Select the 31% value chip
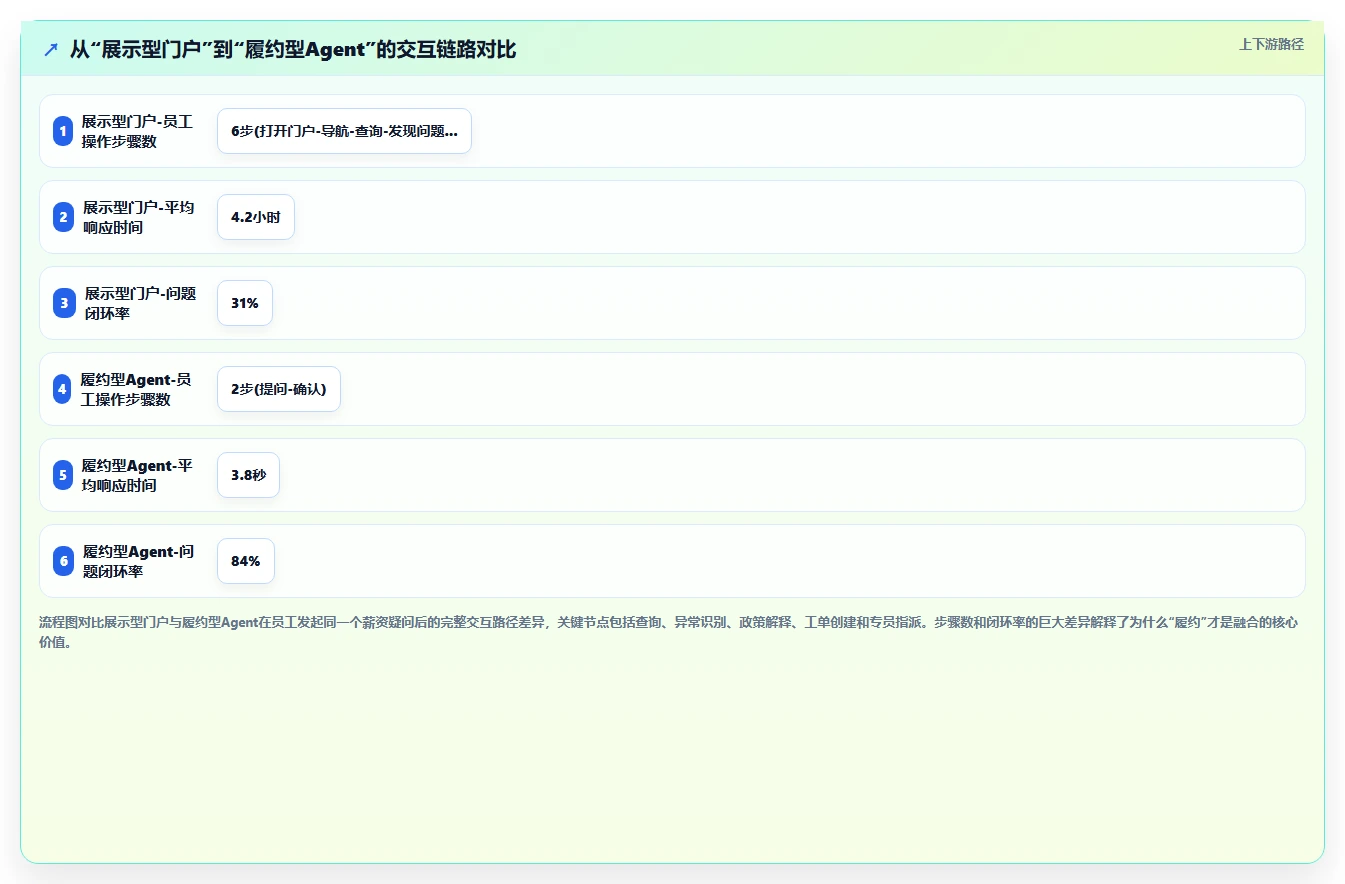 [245, 303]
